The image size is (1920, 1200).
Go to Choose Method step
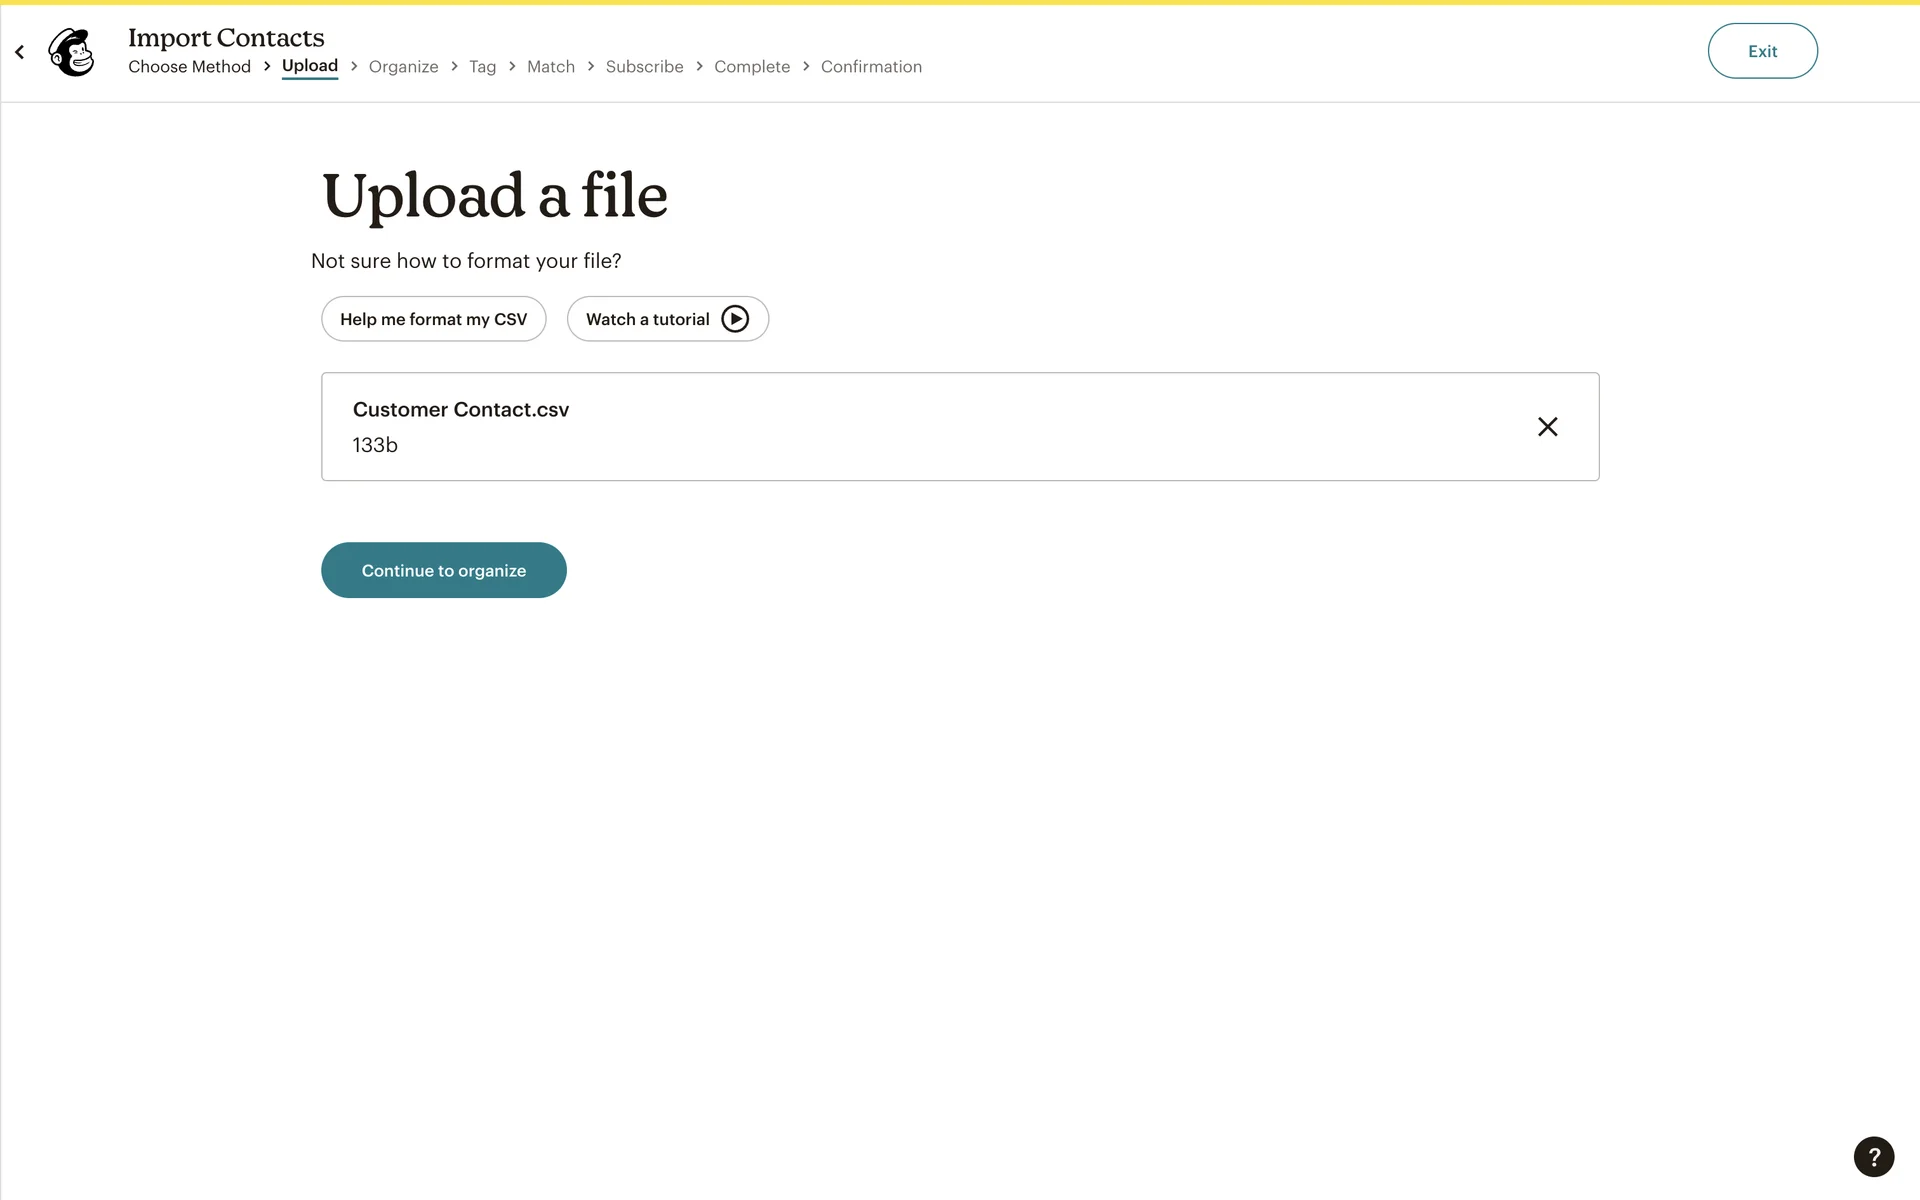(189, 67)
